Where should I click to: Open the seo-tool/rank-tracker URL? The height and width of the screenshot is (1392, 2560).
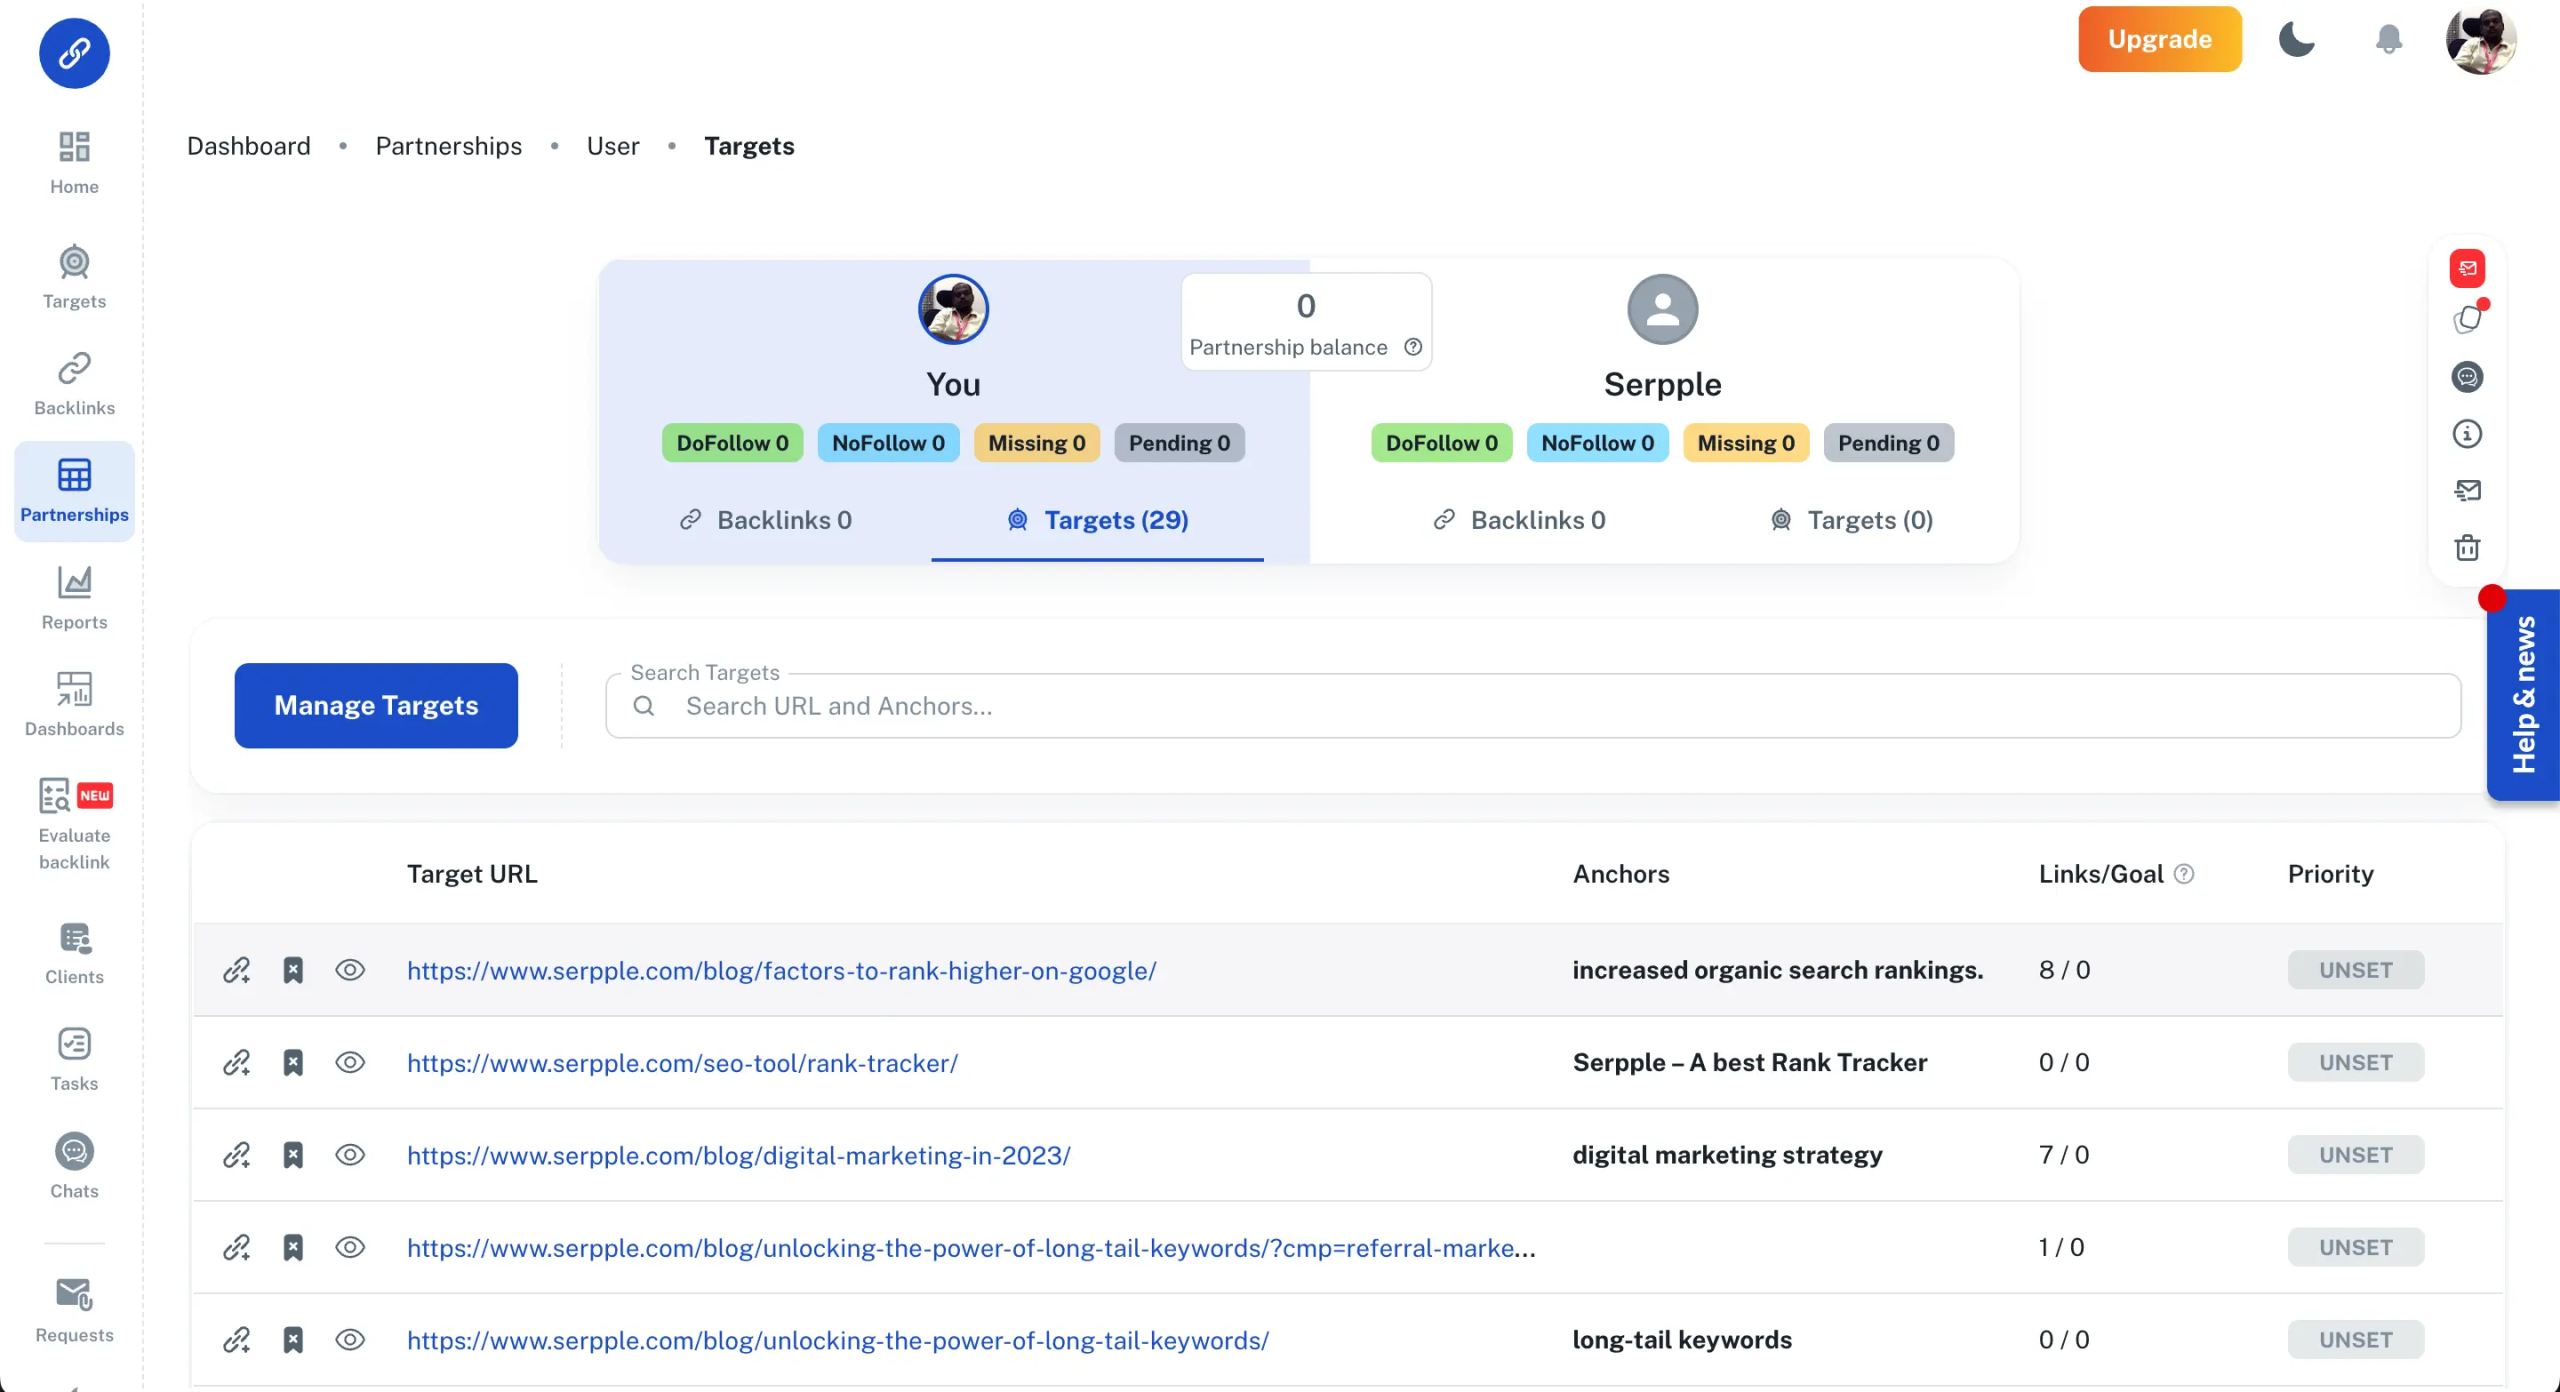(x=683, y=1063)
